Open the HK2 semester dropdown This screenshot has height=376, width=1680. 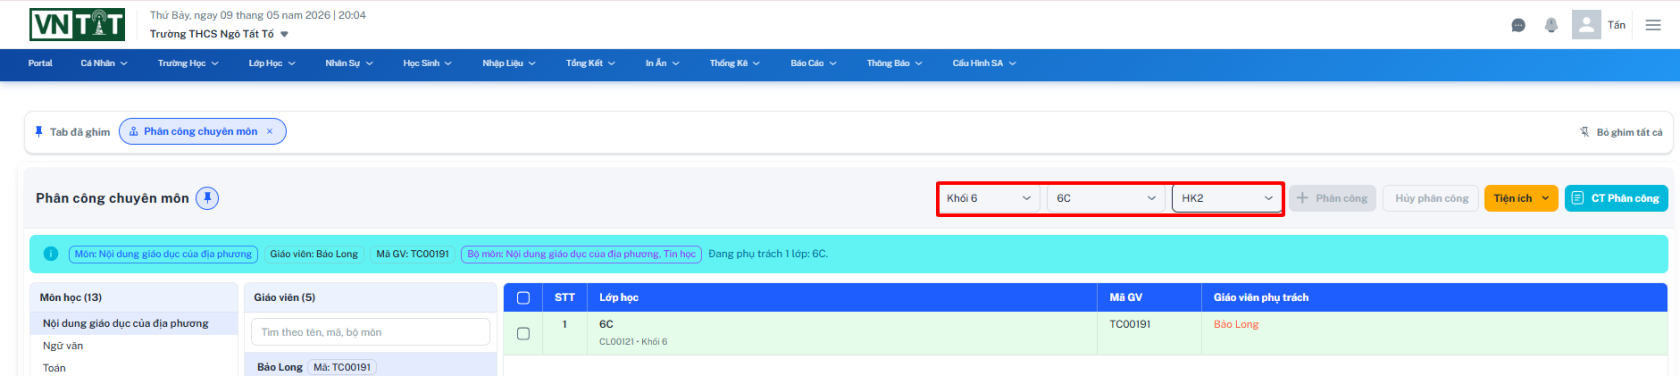click(1226, 198)
